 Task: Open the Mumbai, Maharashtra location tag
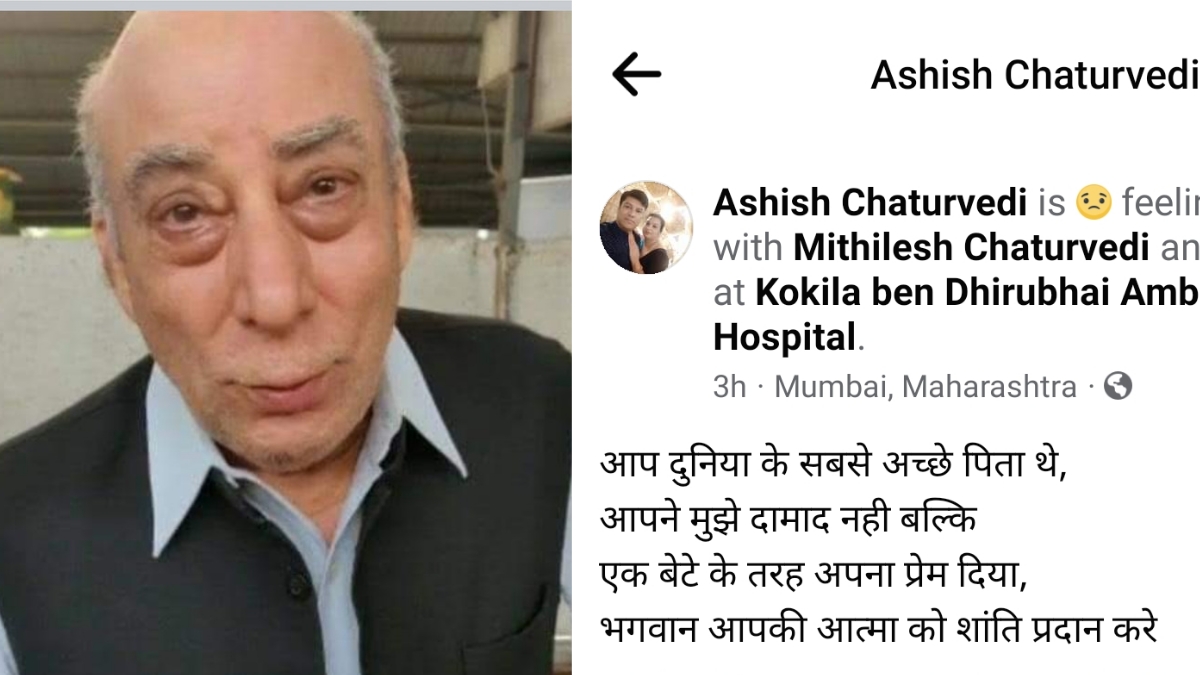point(926,387)
